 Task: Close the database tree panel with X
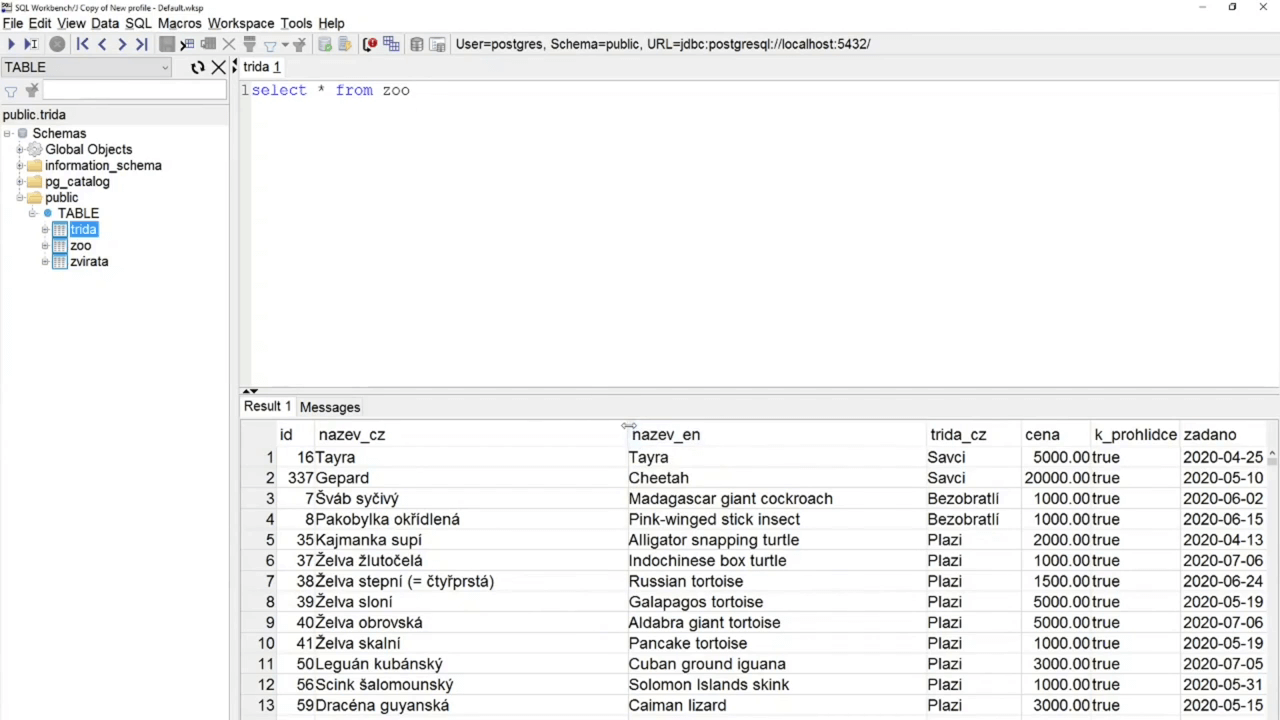pyautogui.click(x=218, y=67)
